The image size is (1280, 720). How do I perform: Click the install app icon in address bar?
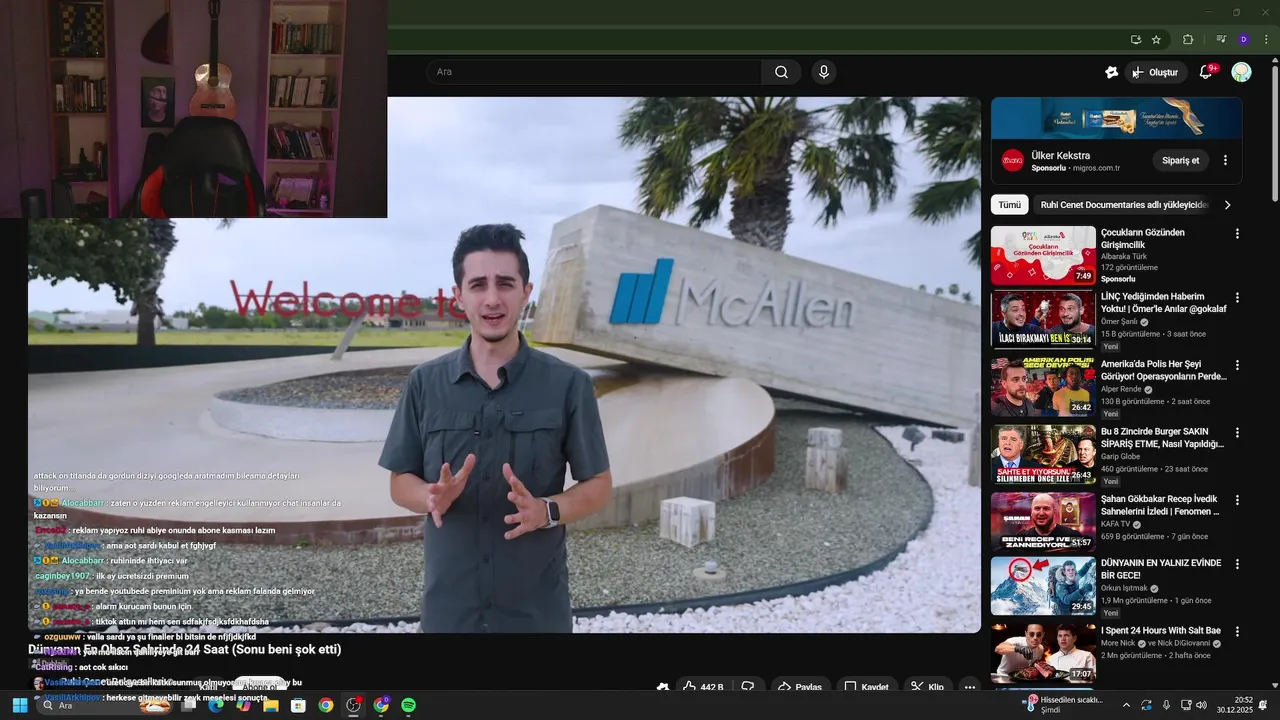pos(1135,39)
